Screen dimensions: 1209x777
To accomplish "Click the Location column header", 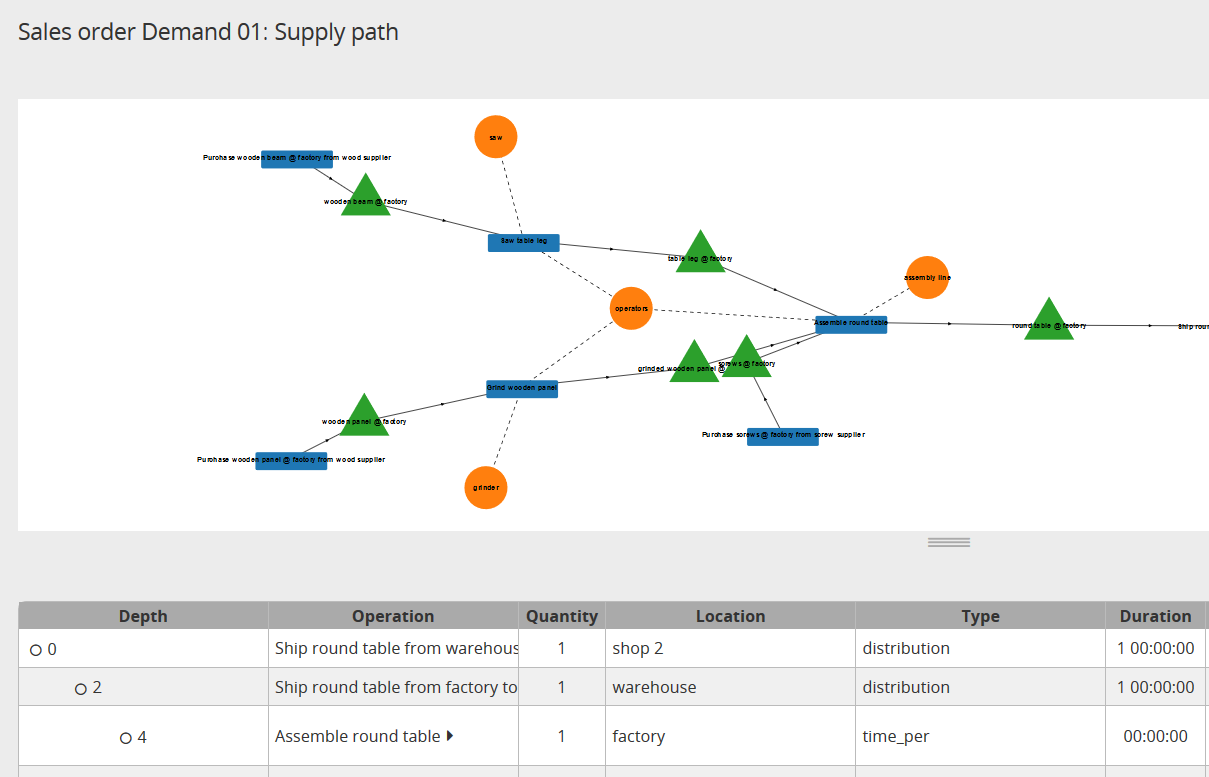I will tap(730, 616).
